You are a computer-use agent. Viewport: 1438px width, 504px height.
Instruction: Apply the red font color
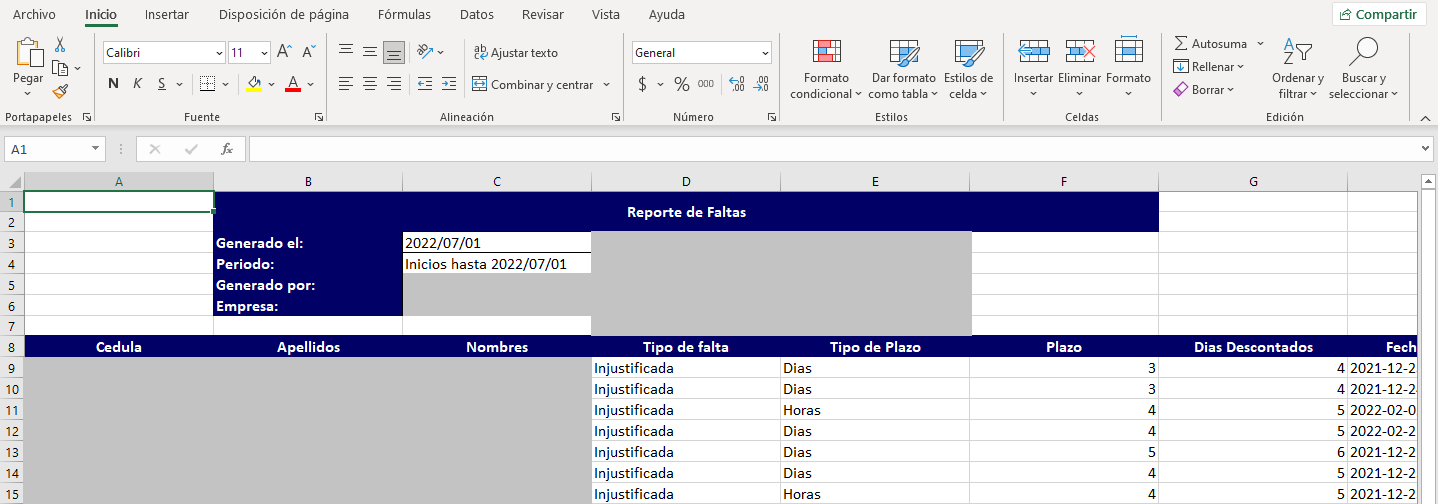tap(293, 84)
